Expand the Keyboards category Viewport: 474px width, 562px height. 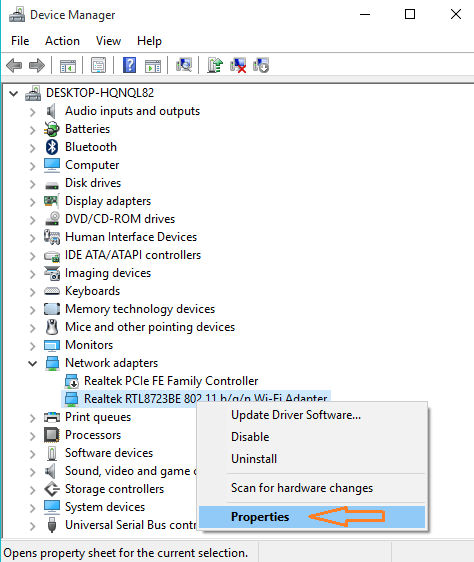coord(33,292)
